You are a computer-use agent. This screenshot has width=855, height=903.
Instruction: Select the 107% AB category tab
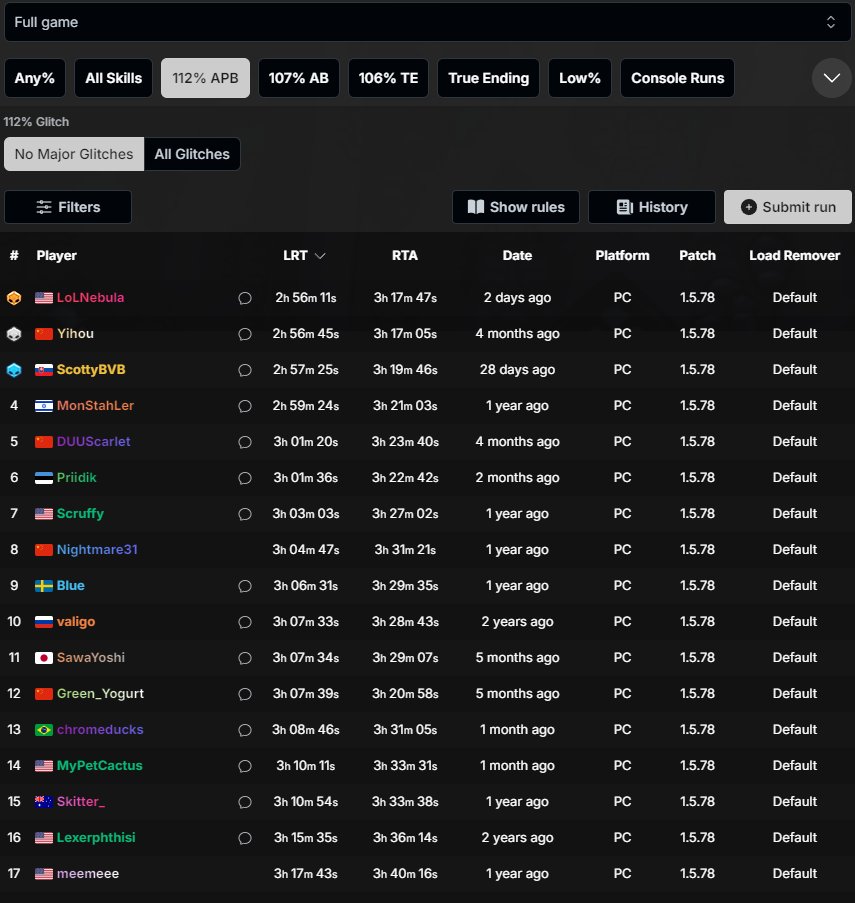(299, 78)
